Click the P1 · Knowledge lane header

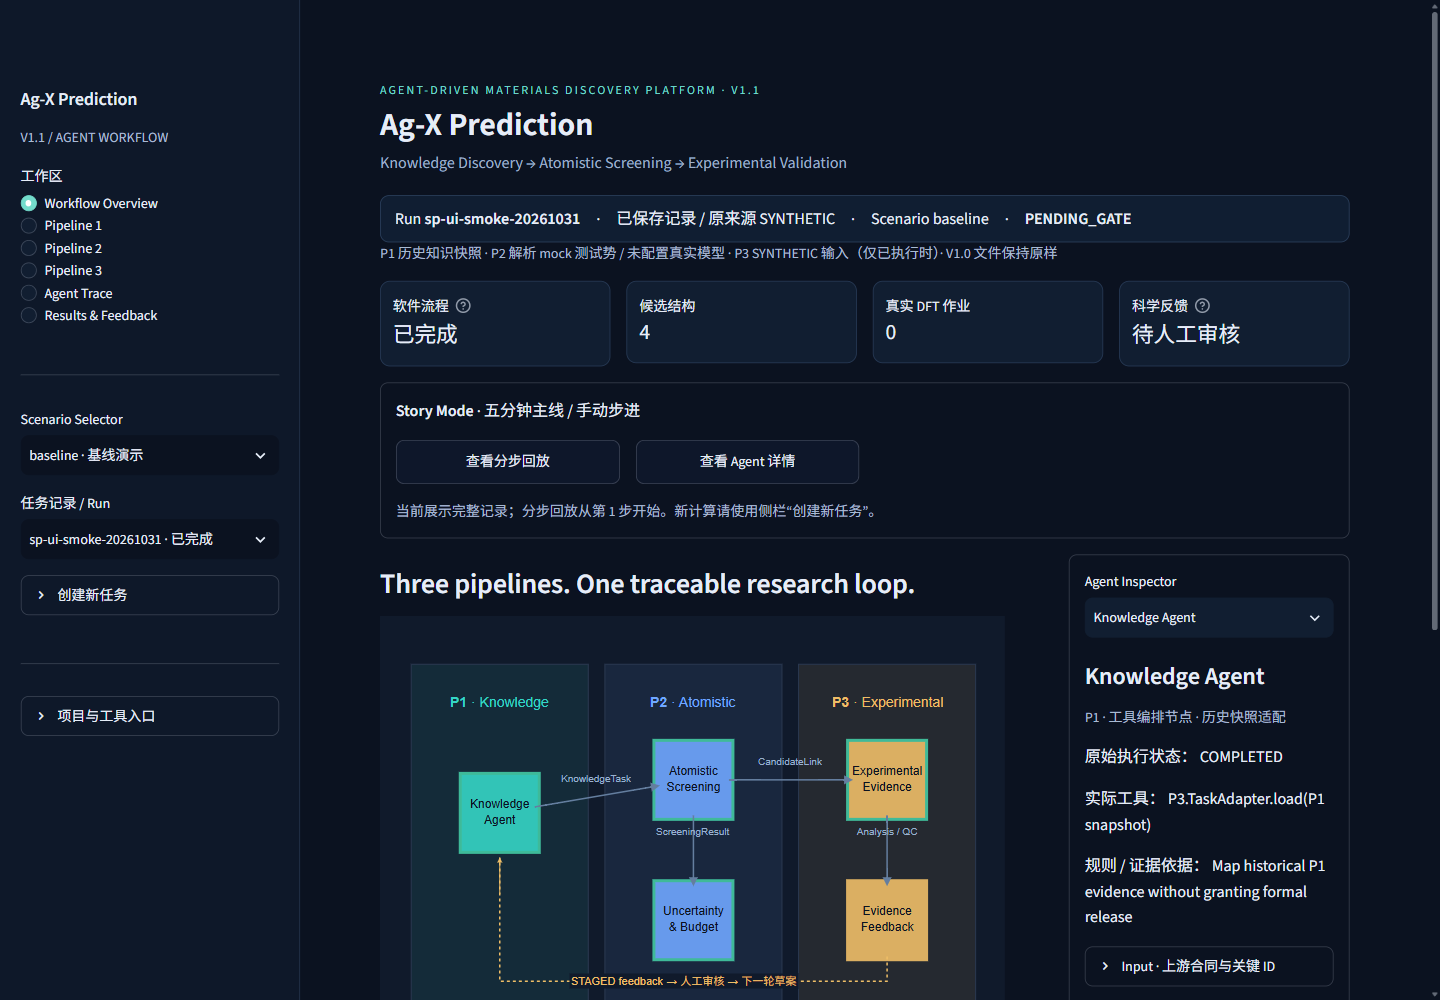pyautogui.click(x=499, y=702)
